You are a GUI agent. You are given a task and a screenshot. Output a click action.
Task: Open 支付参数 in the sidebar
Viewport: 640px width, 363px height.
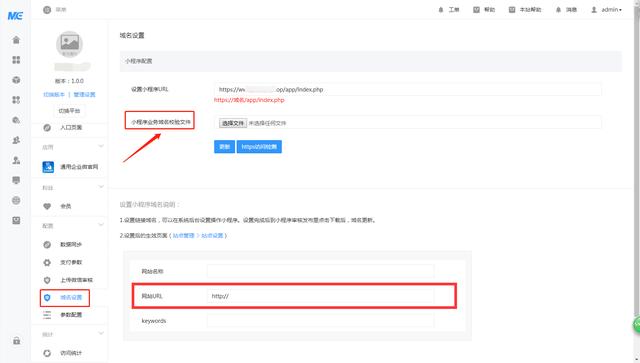(71, 262)
